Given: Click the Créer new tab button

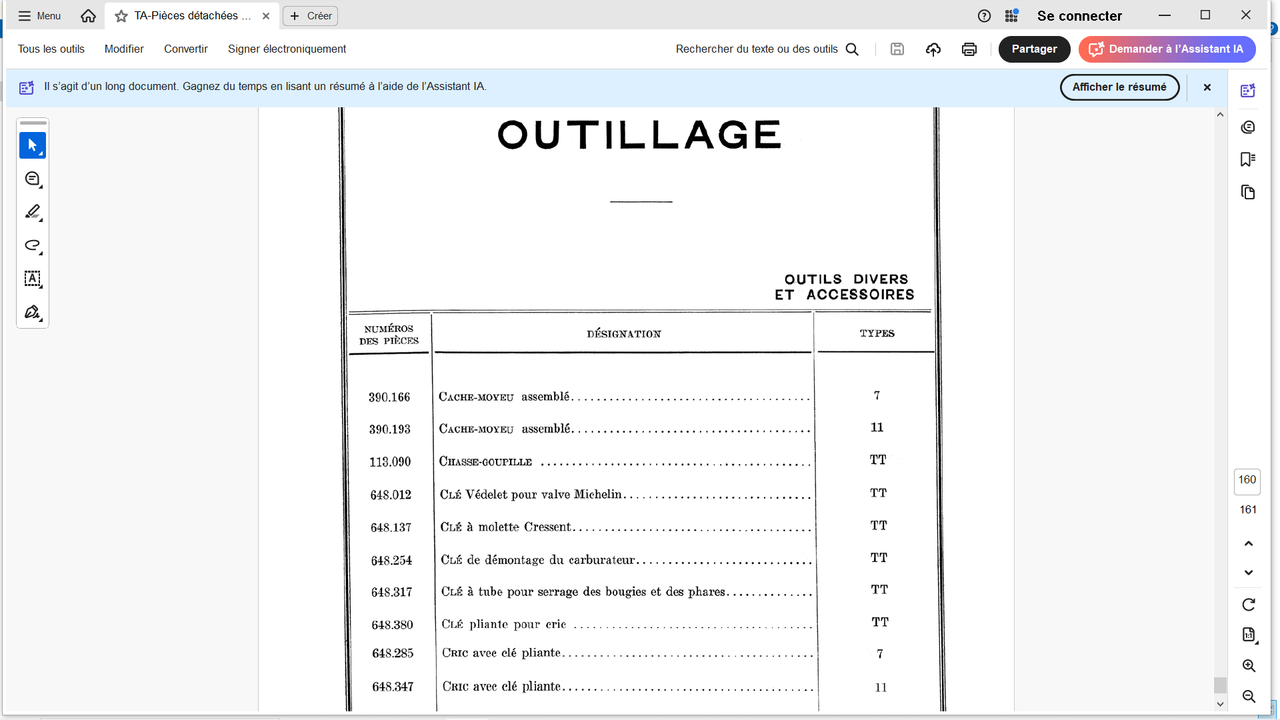Looking at the screenshot, I should (310, 16).
